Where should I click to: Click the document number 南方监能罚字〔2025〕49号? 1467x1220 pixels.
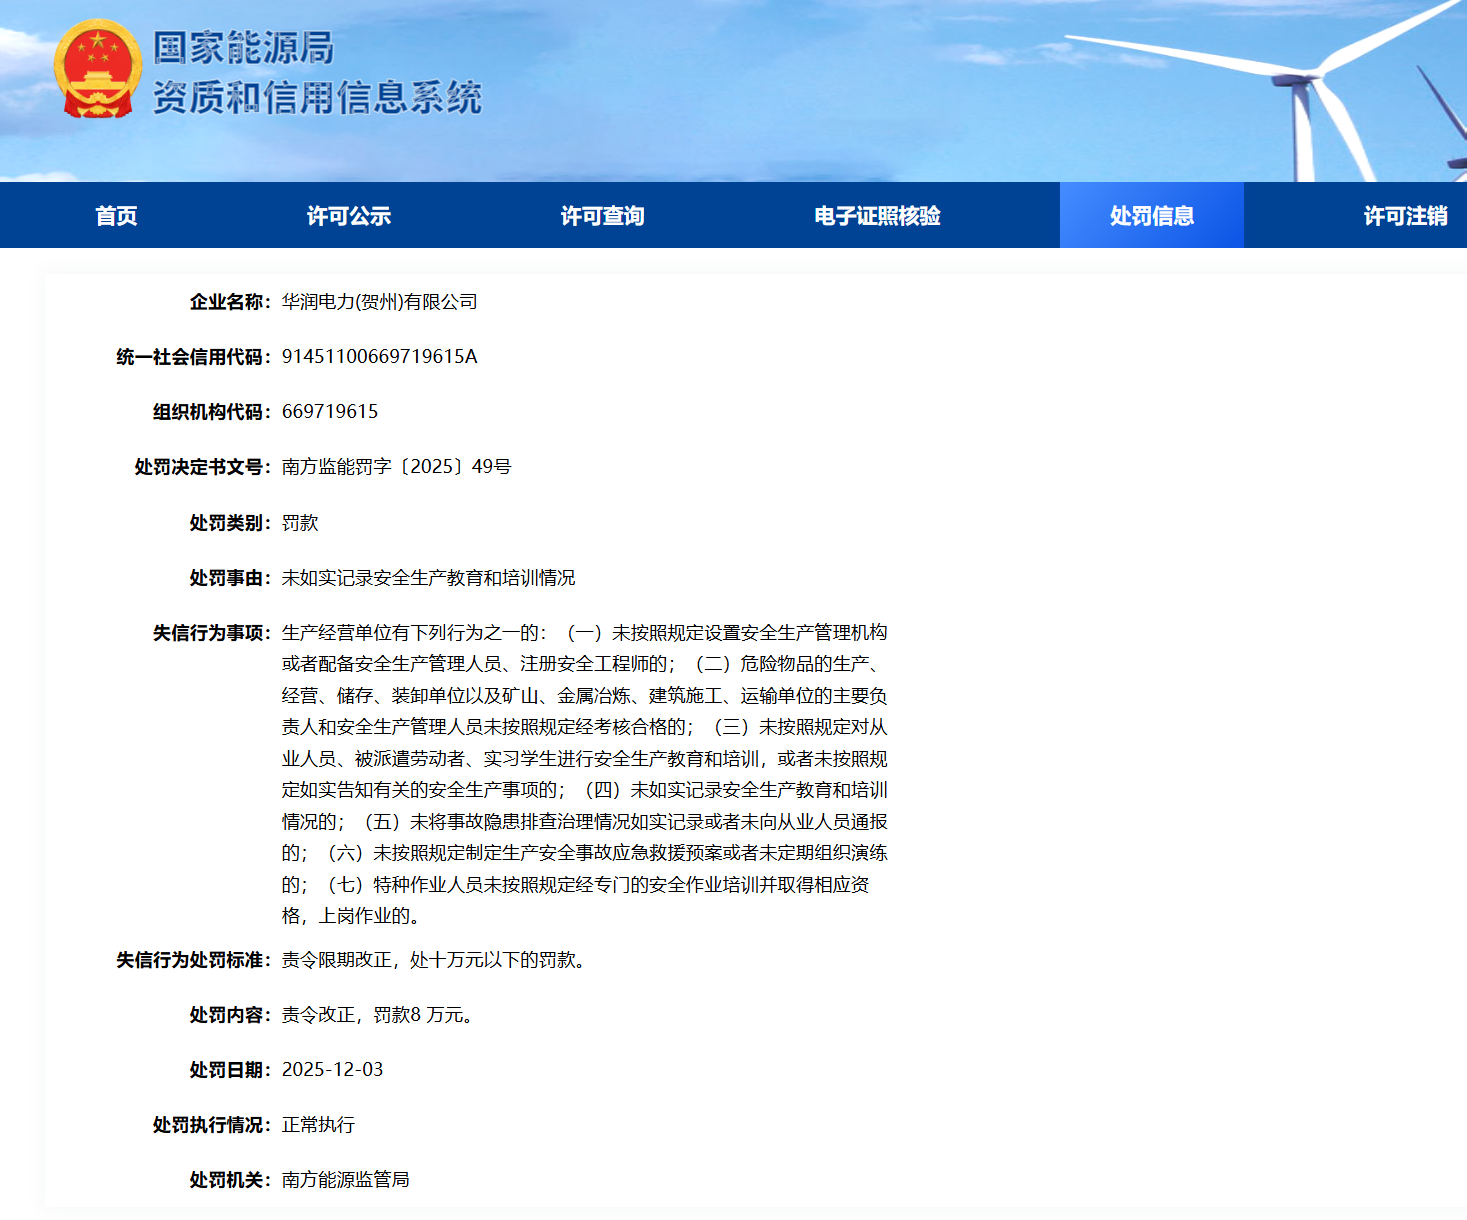pos(396,467)
